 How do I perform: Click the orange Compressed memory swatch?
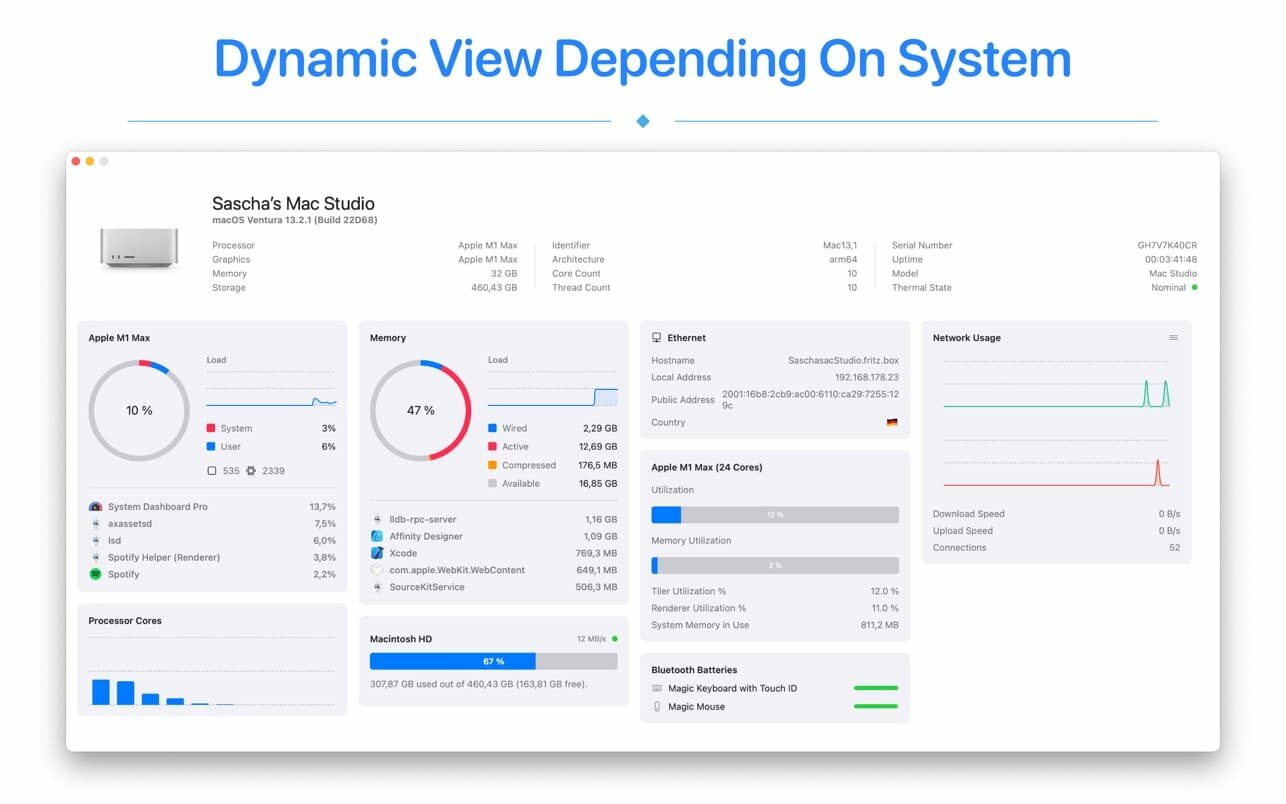tap(492, 466)
